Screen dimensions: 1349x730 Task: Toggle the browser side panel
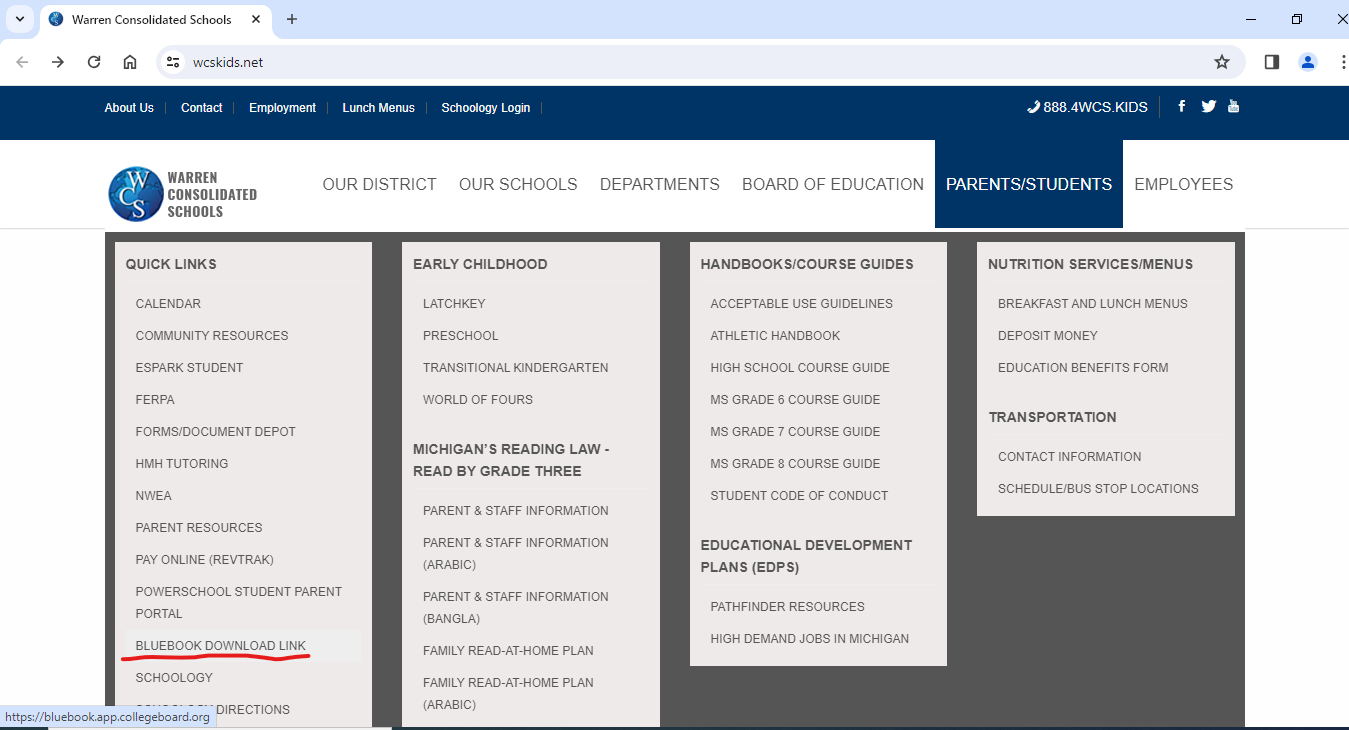tap(1271, 62)
